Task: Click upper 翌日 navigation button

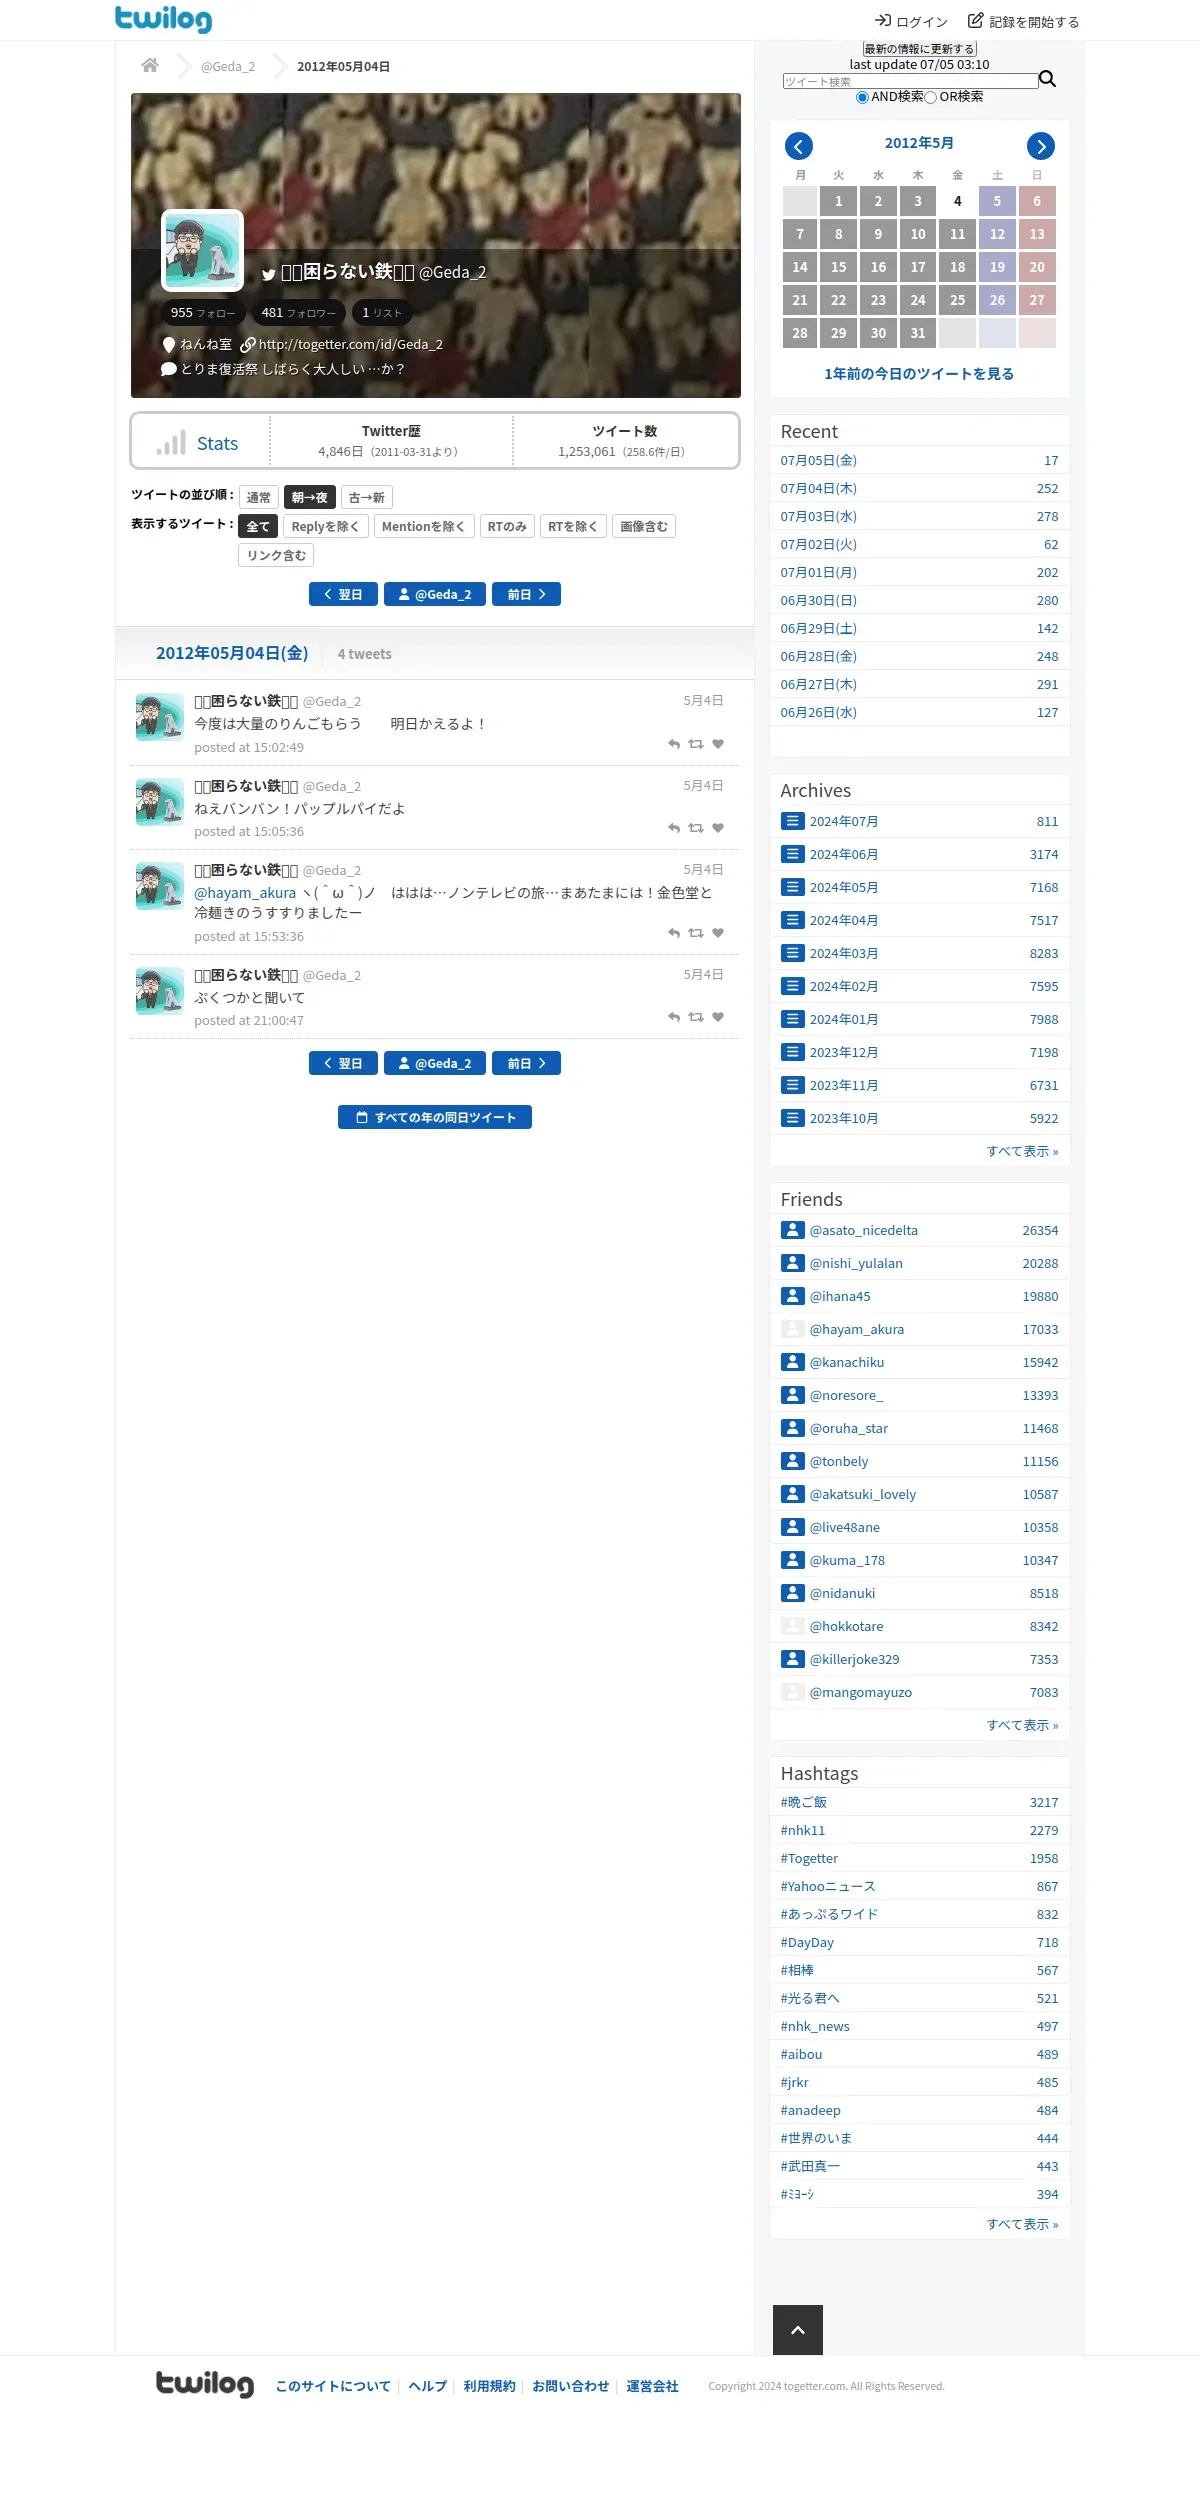Action: 343,594
